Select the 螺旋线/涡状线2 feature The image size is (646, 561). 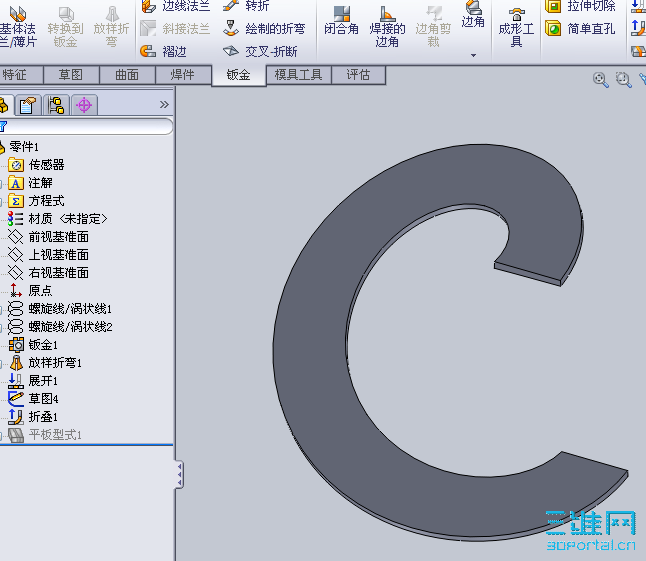(60, 327)
